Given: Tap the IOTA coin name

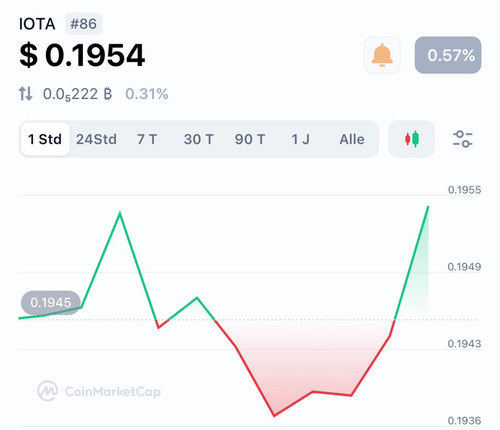Looking at the screenshot, I should tap(37, 24).
